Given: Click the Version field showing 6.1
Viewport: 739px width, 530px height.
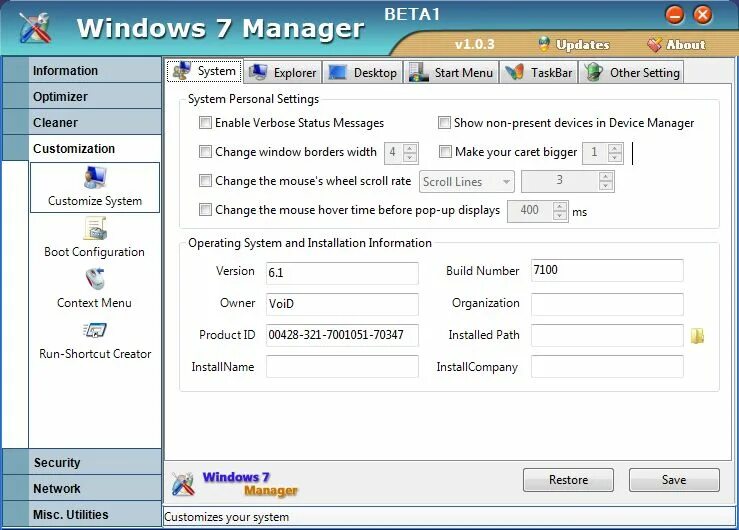Looking at the screenshot, I should click(x=342, y=273).
